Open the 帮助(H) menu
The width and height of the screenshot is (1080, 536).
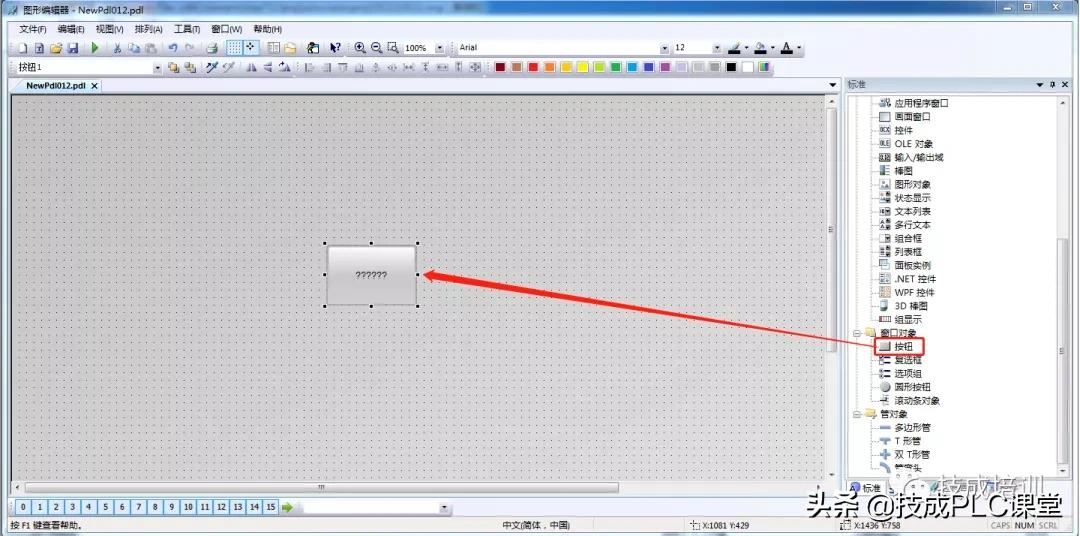[268, 30]
